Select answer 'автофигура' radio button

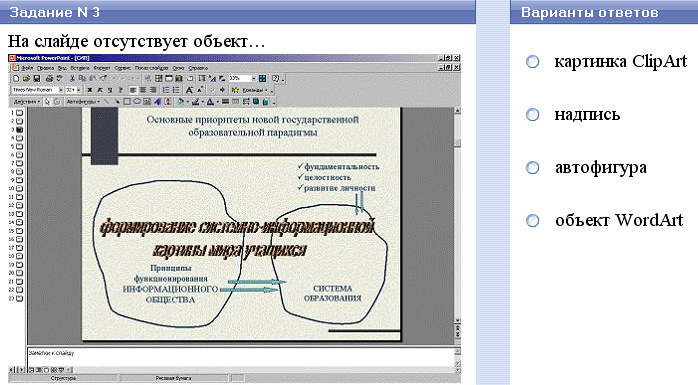(532, 168)
